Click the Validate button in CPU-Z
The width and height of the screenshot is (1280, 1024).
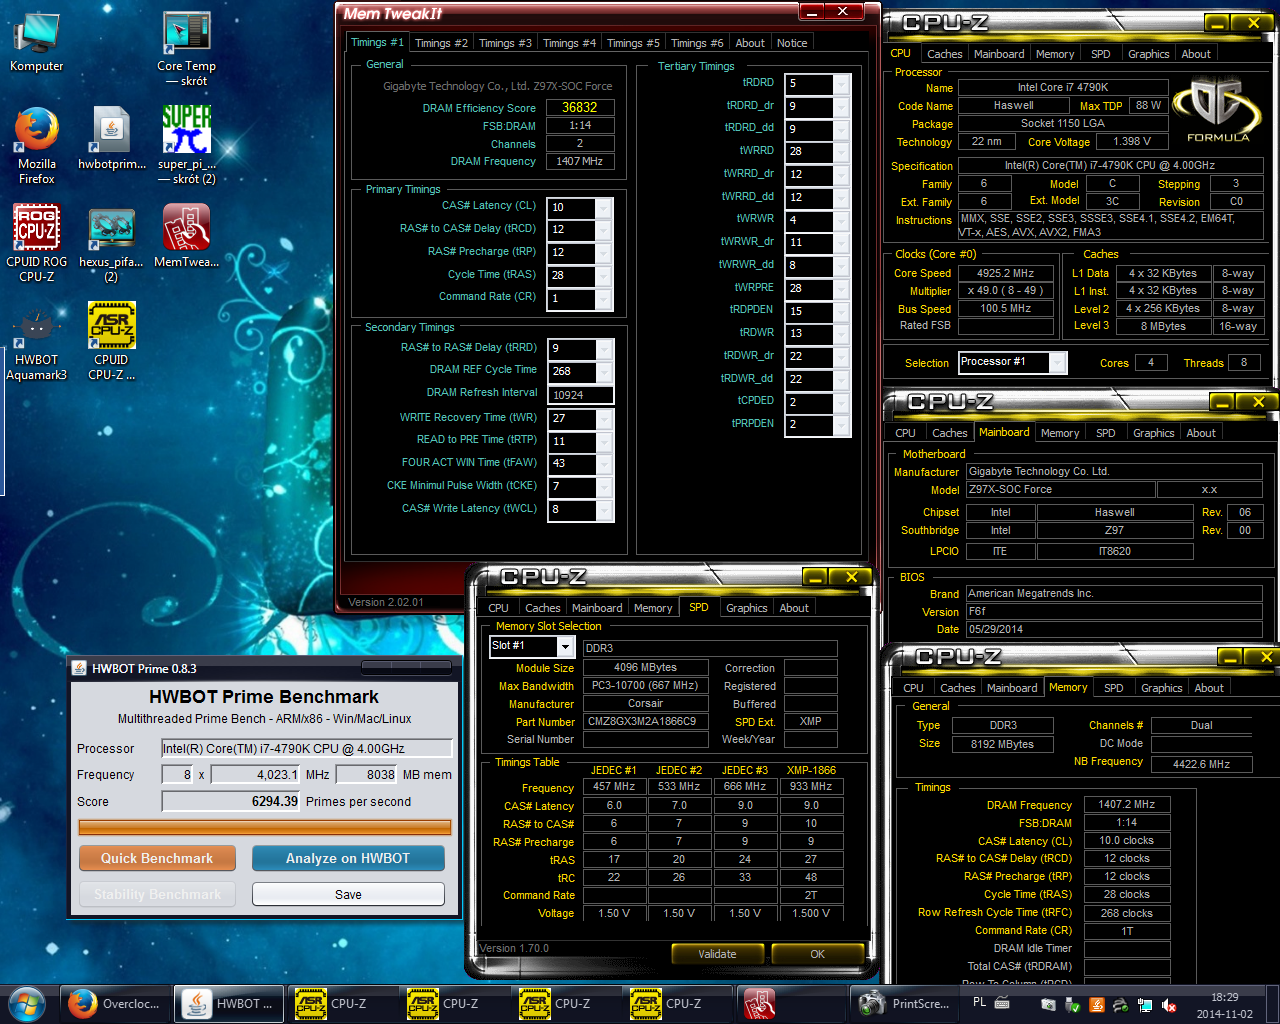[x=717, y=954]
